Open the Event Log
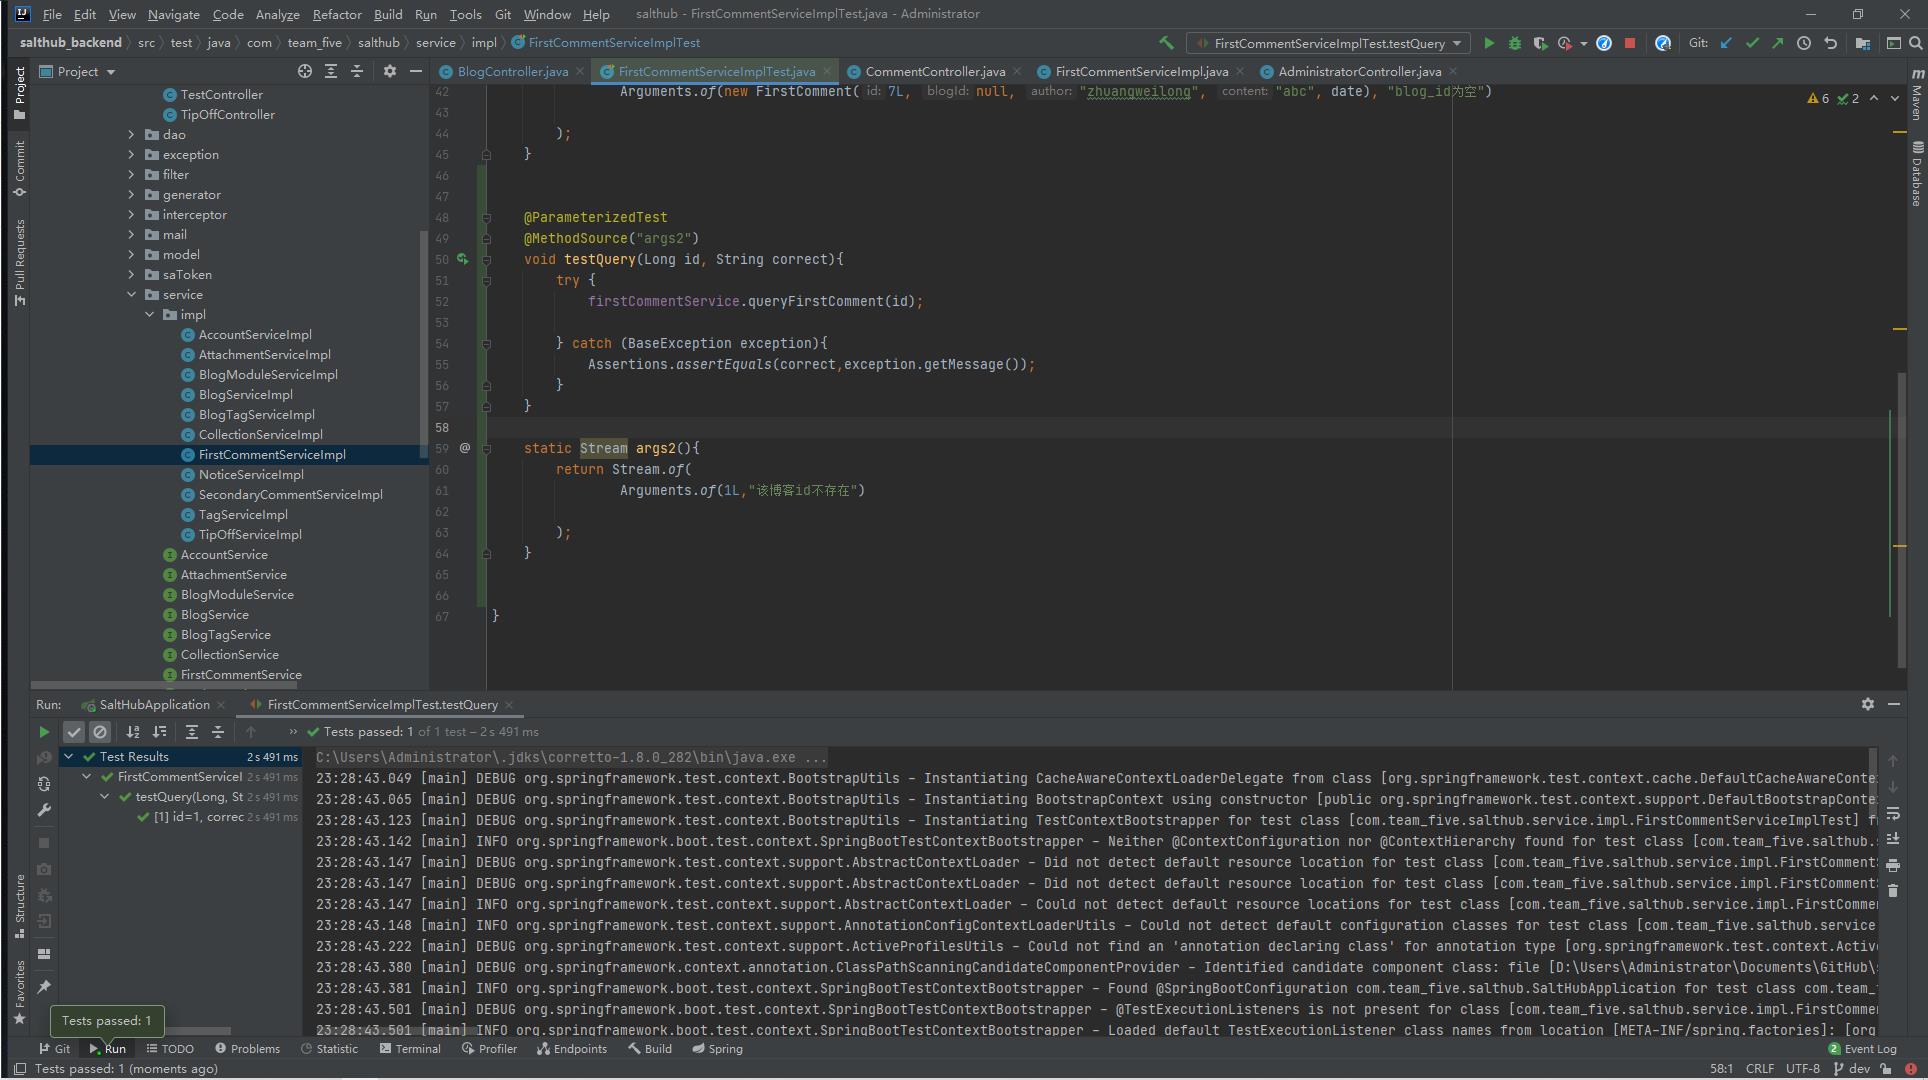 (1862, 1048)
